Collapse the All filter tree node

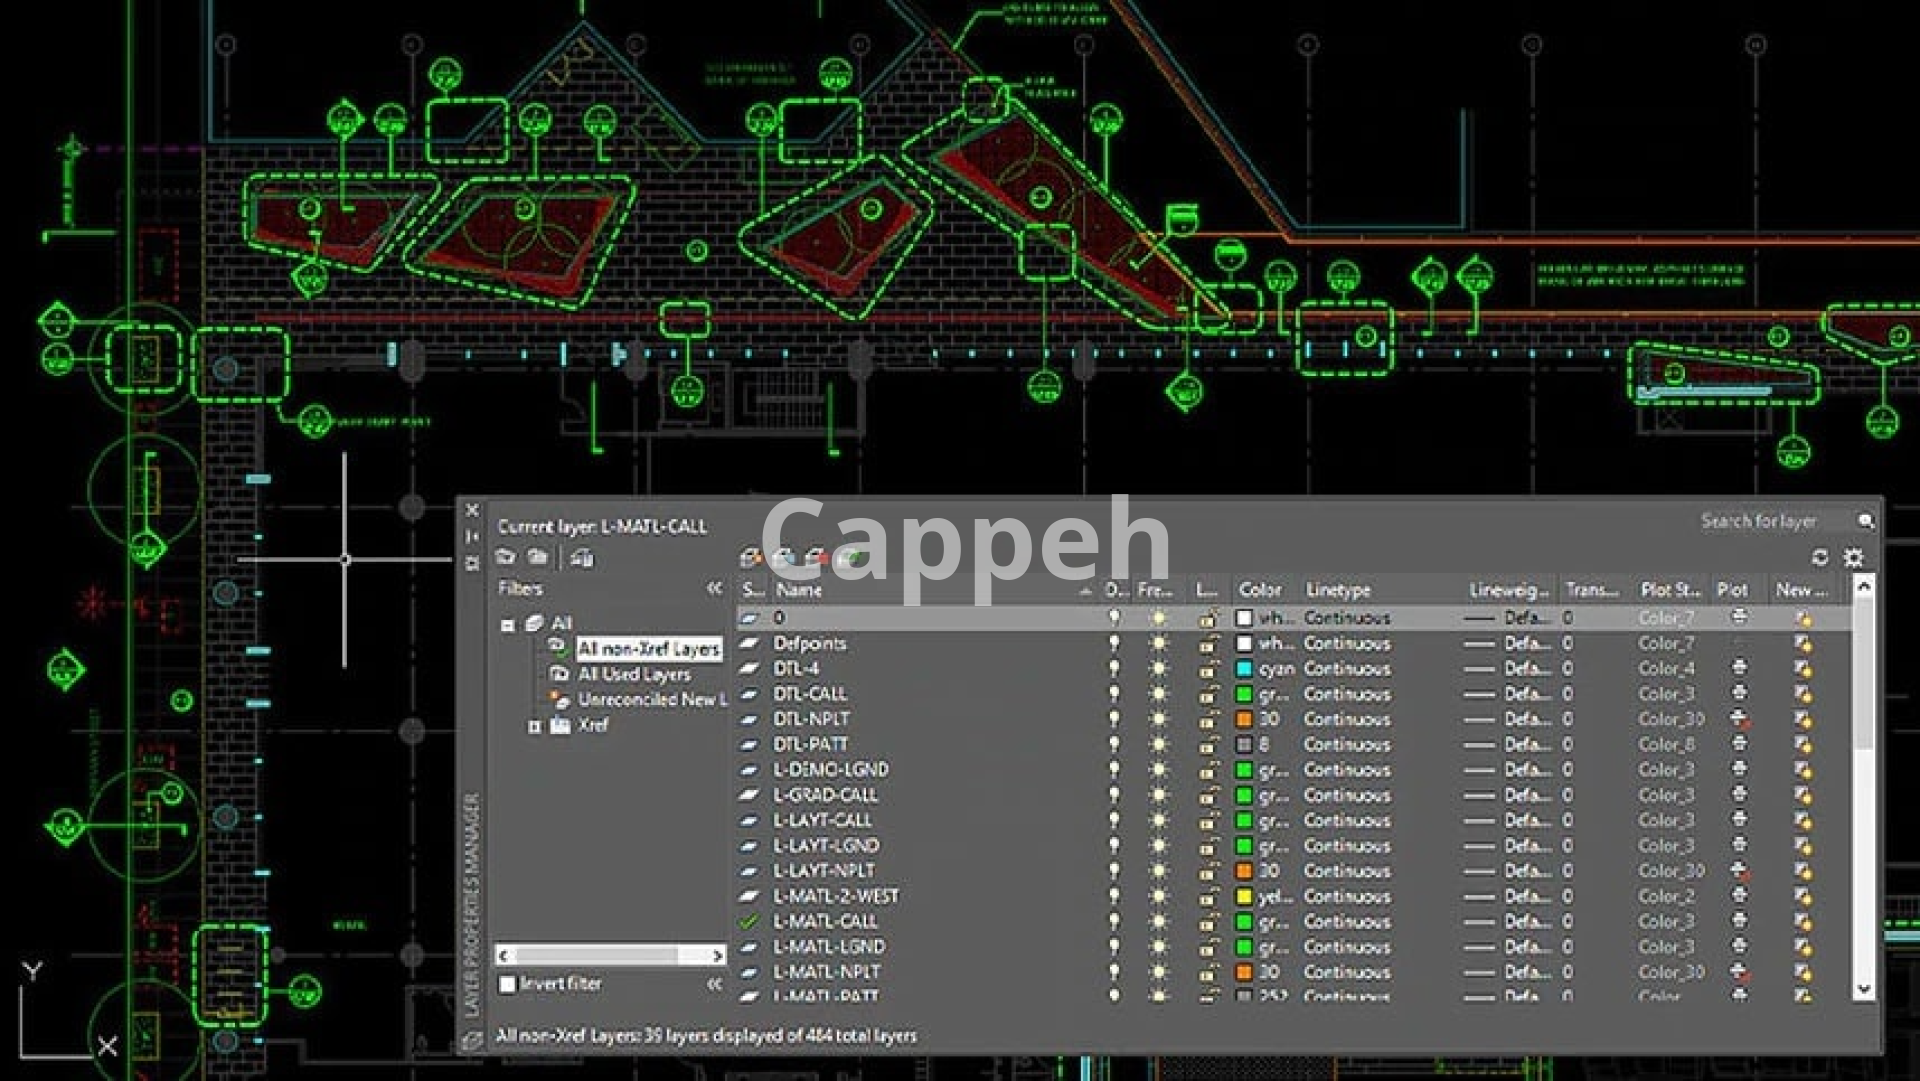click(x=508, y=625)
